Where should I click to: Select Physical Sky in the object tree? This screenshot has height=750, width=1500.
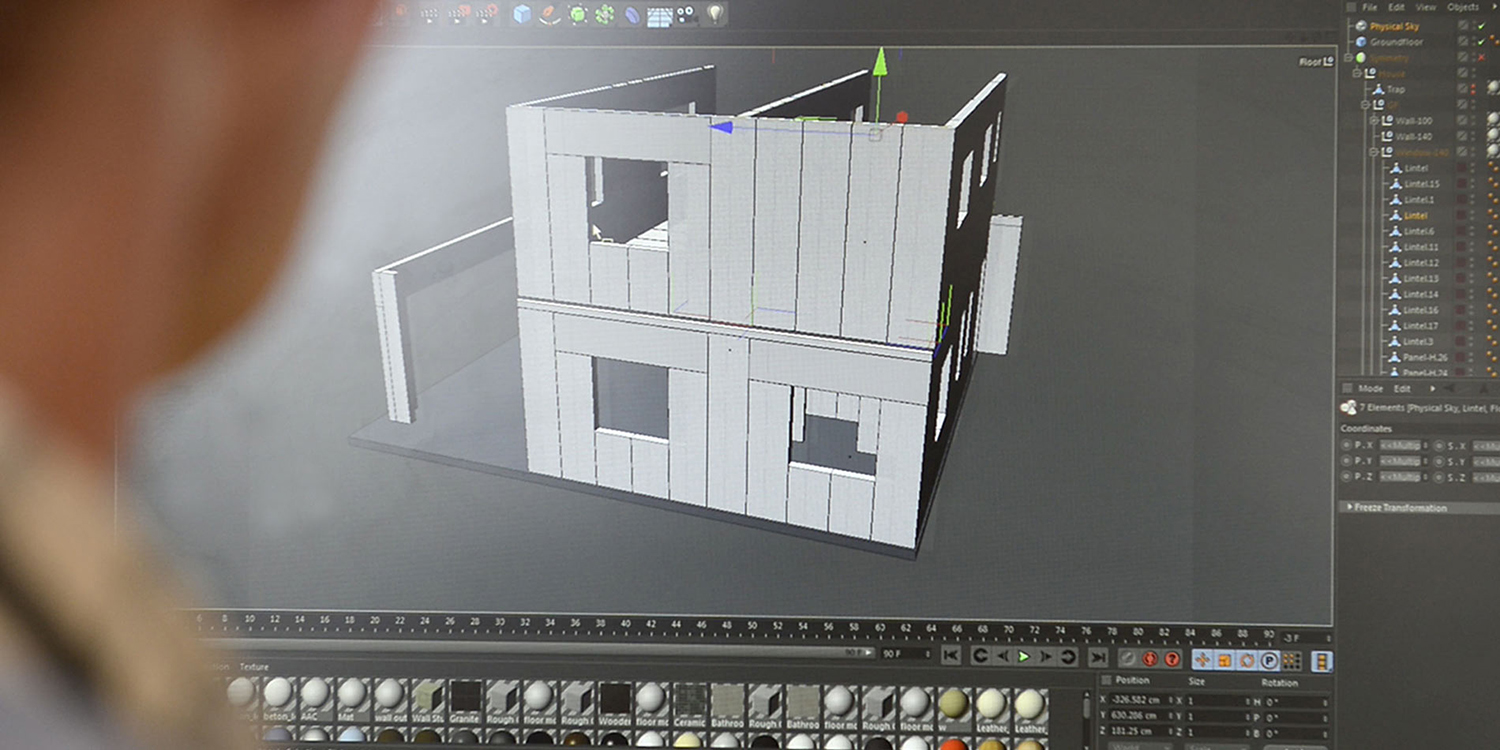(x=1395, y=26)
